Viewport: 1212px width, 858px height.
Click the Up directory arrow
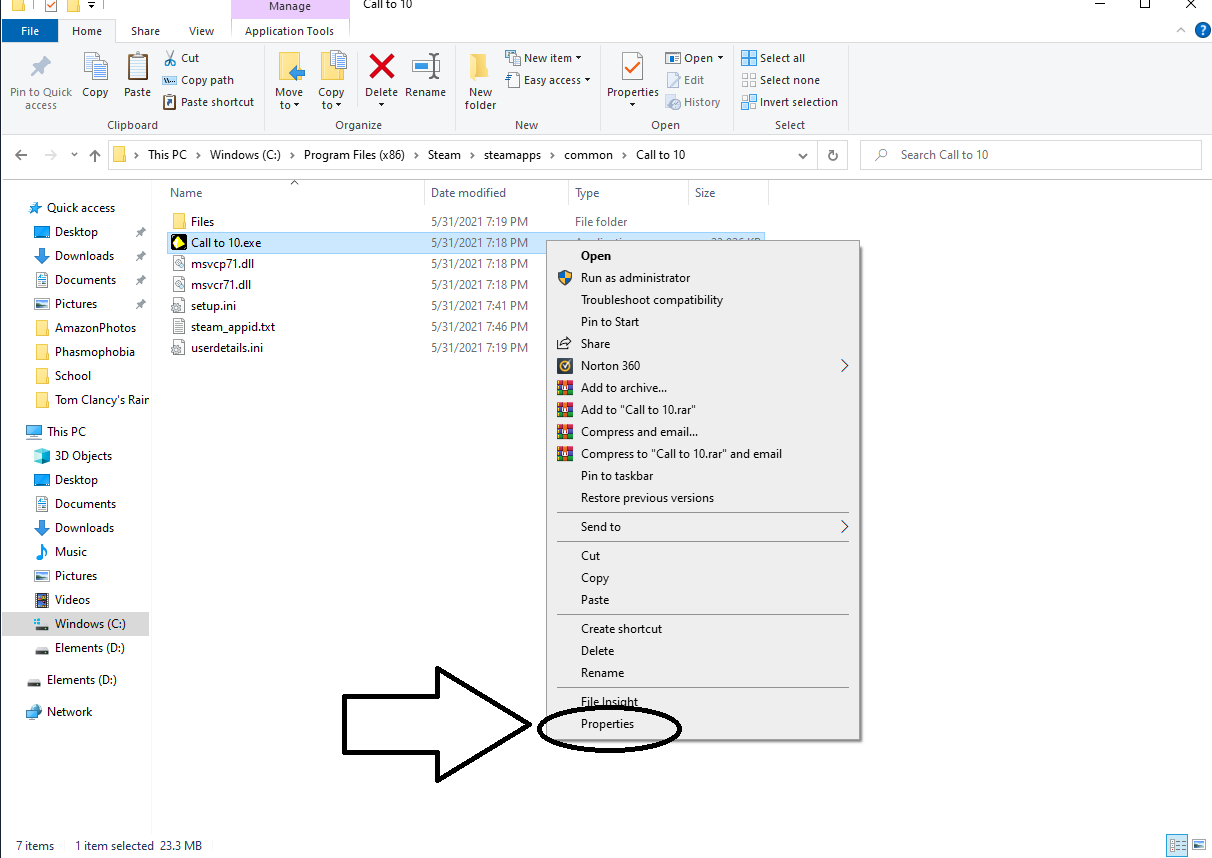point(95,155)
